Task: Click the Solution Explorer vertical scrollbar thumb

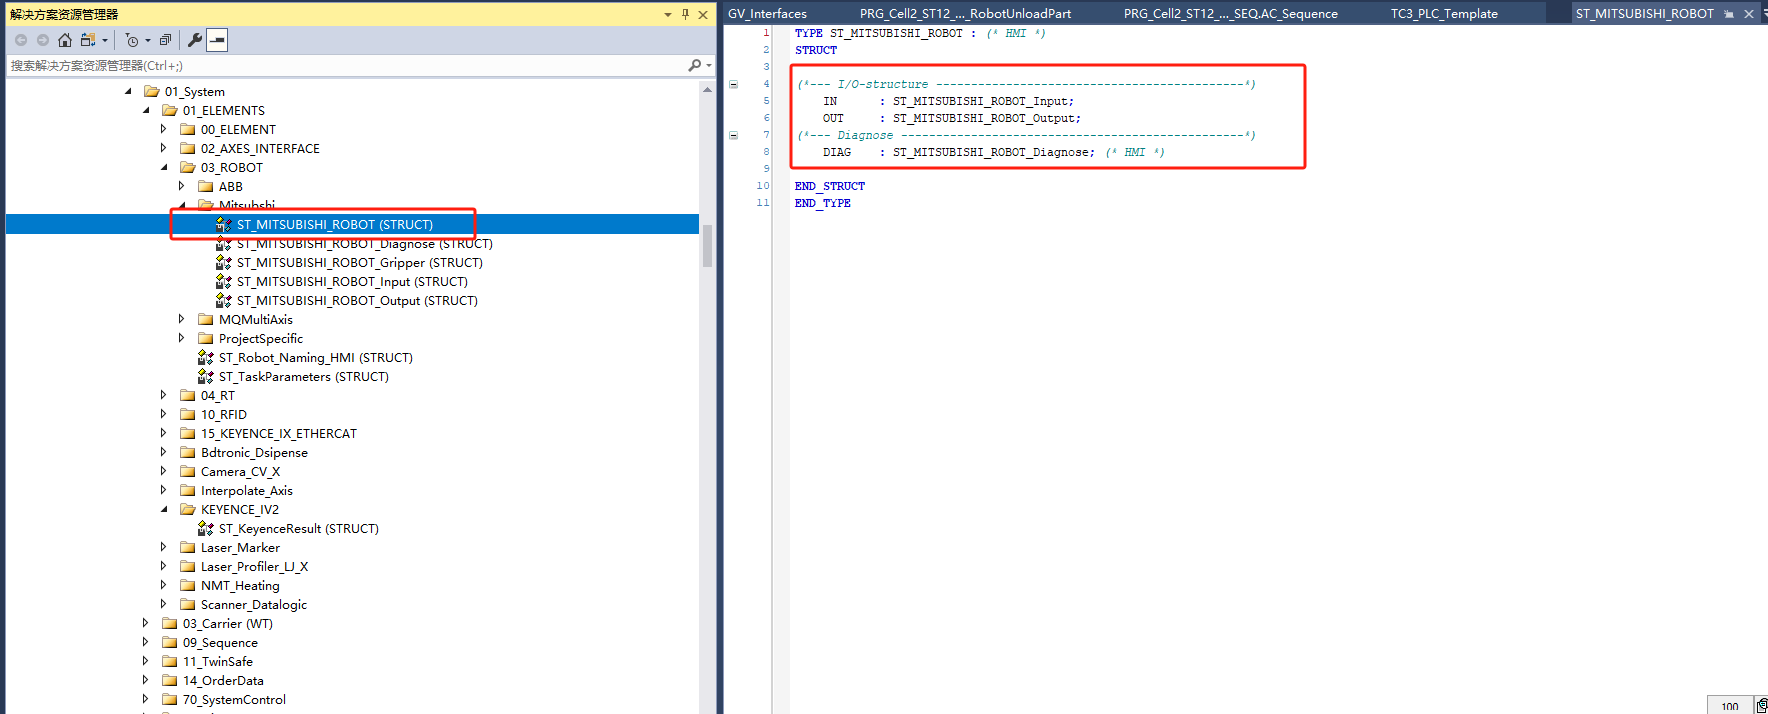Action: coord(707,246)
